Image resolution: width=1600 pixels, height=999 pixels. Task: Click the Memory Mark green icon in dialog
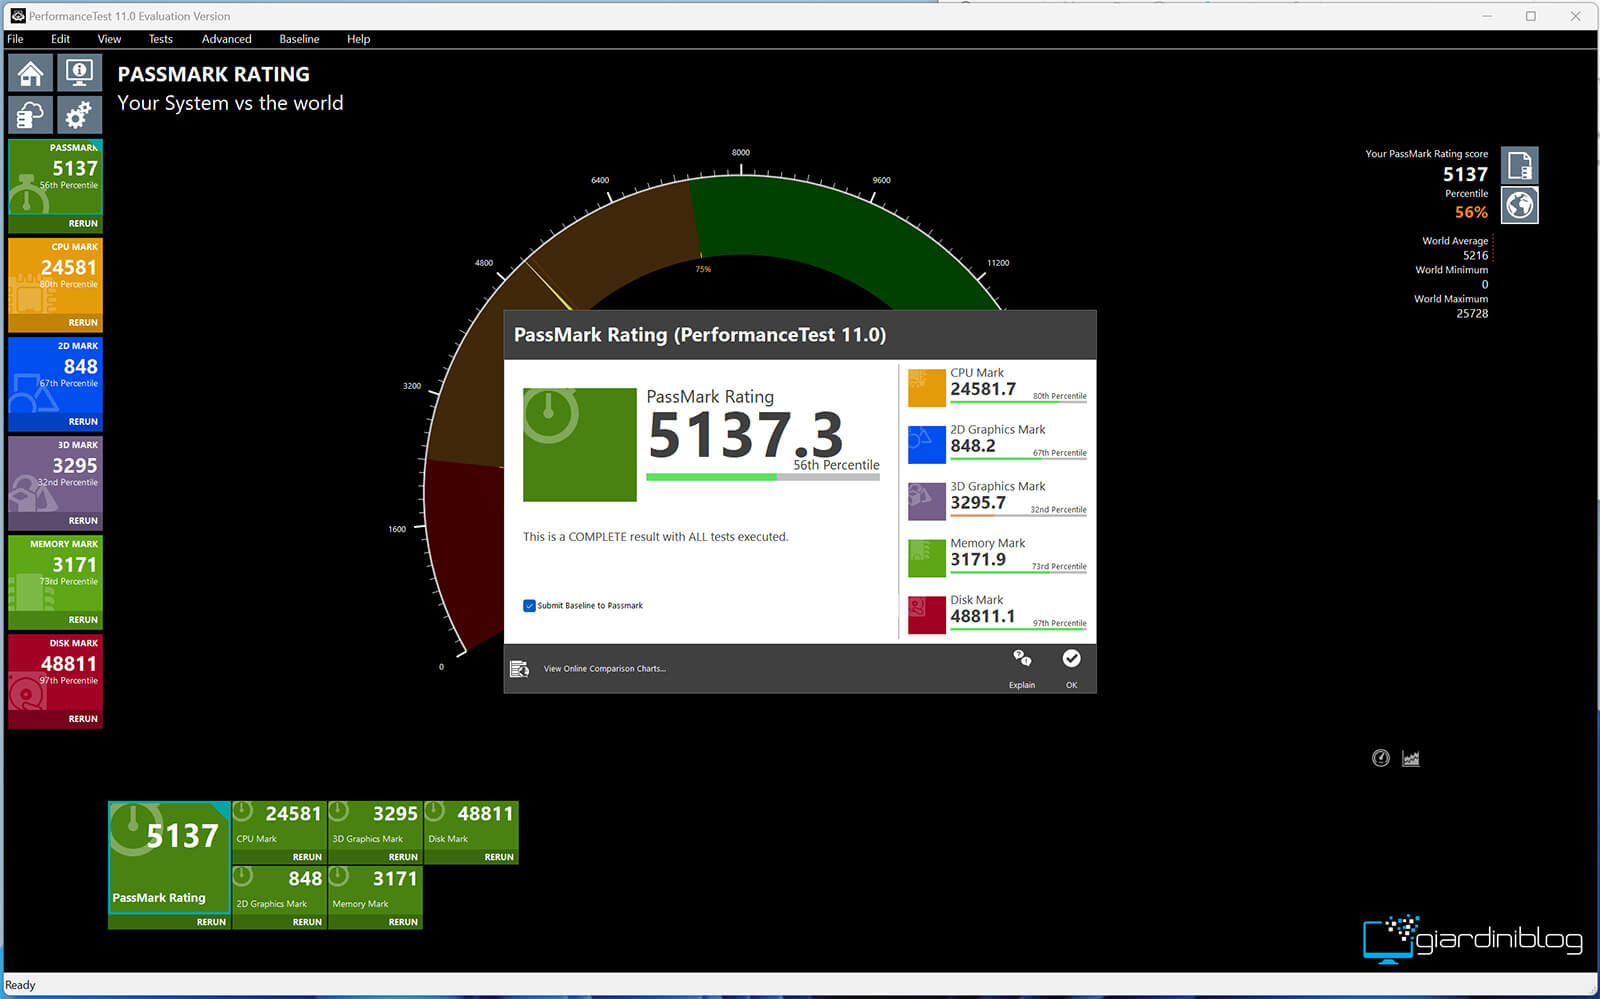point(927,558)
